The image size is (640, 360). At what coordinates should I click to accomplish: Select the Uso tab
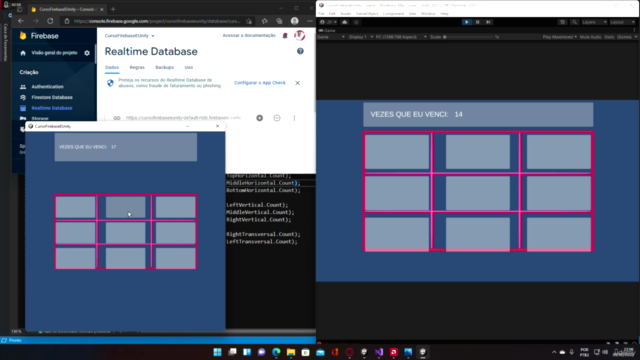coord(189,67)
